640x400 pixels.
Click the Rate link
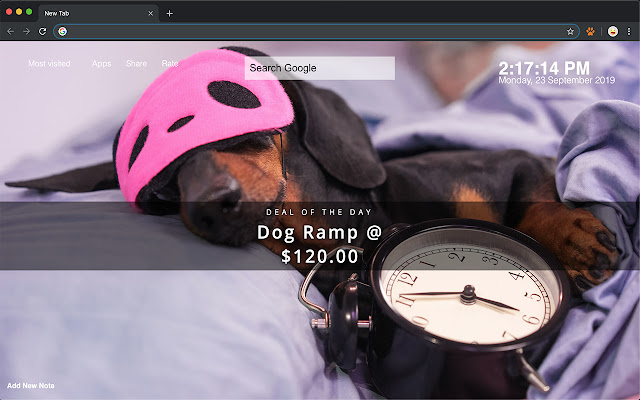pyautogui.click(x=170, y=64)
